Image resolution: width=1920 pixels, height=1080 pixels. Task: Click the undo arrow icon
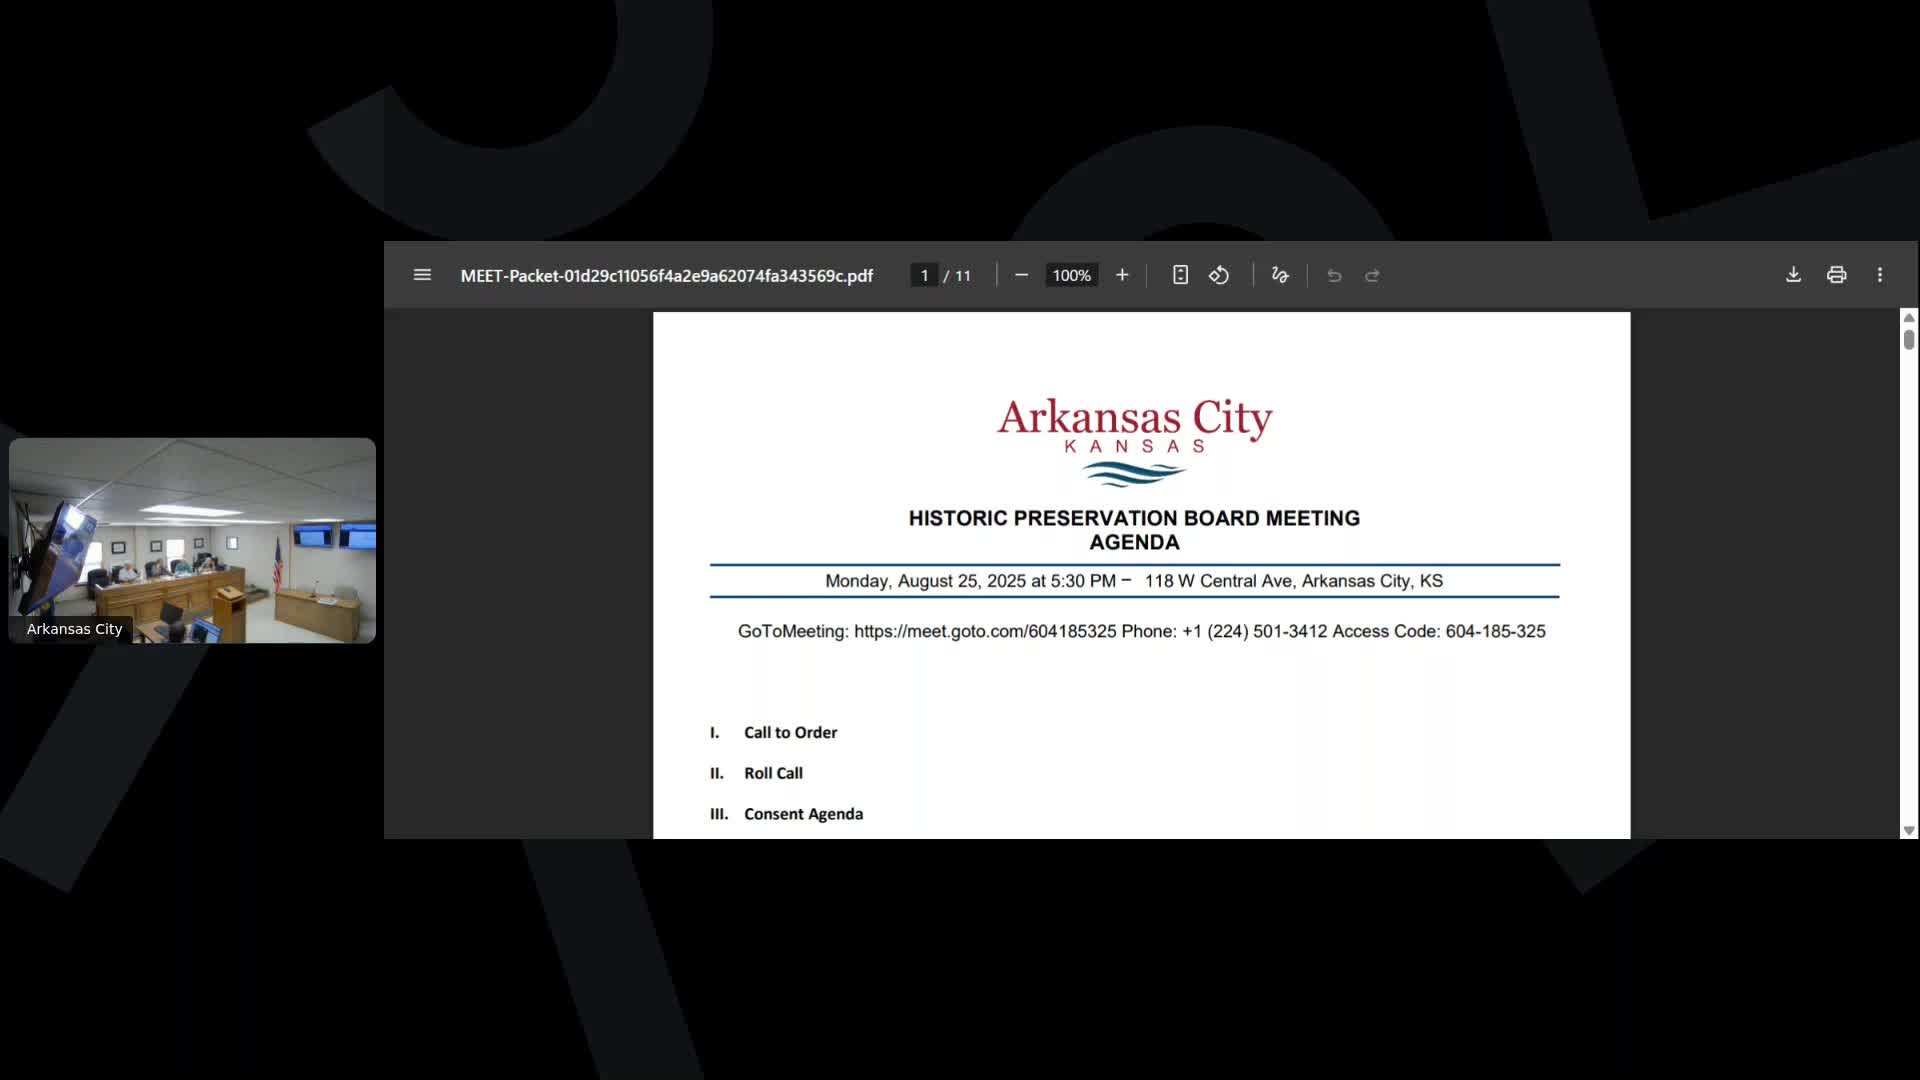coord(1334,276)
